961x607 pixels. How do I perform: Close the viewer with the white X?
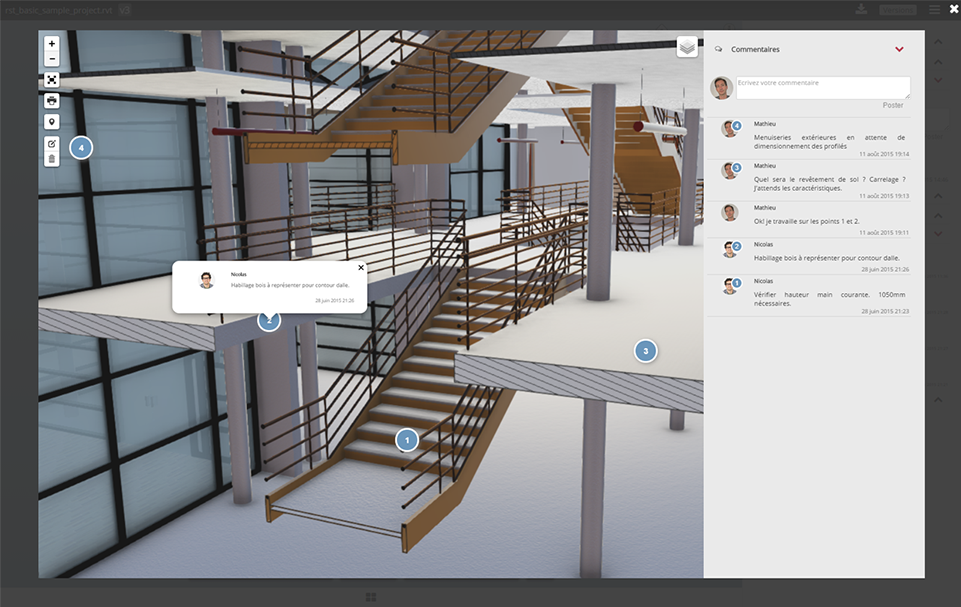pyautogui.click(x=954, y=9)
